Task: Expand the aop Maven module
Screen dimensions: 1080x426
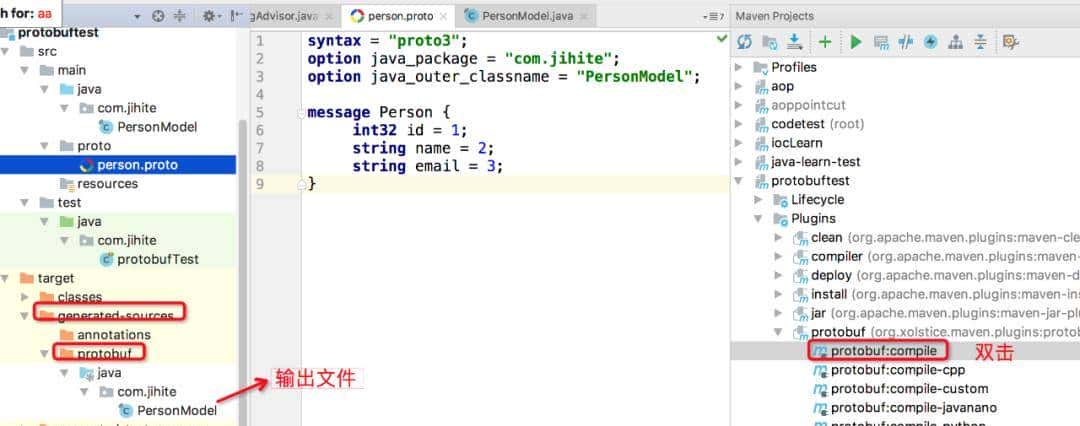Action: point(740,86)
